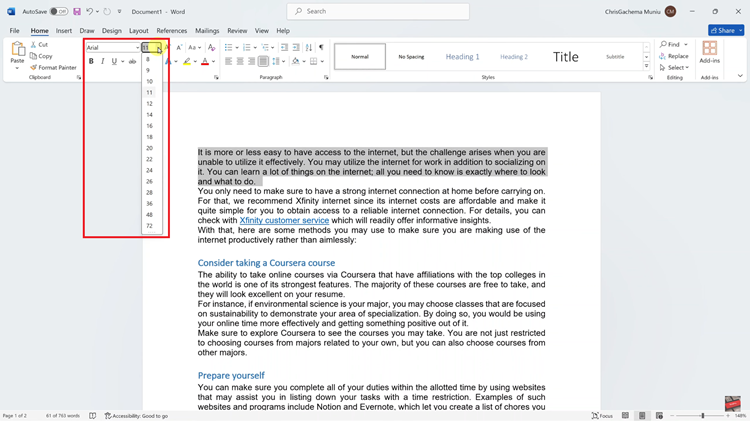Image resolution: width=750 pixels, height=421 pixels.
Task: Switch to the Review tab
Action: (x=237, y=31)
